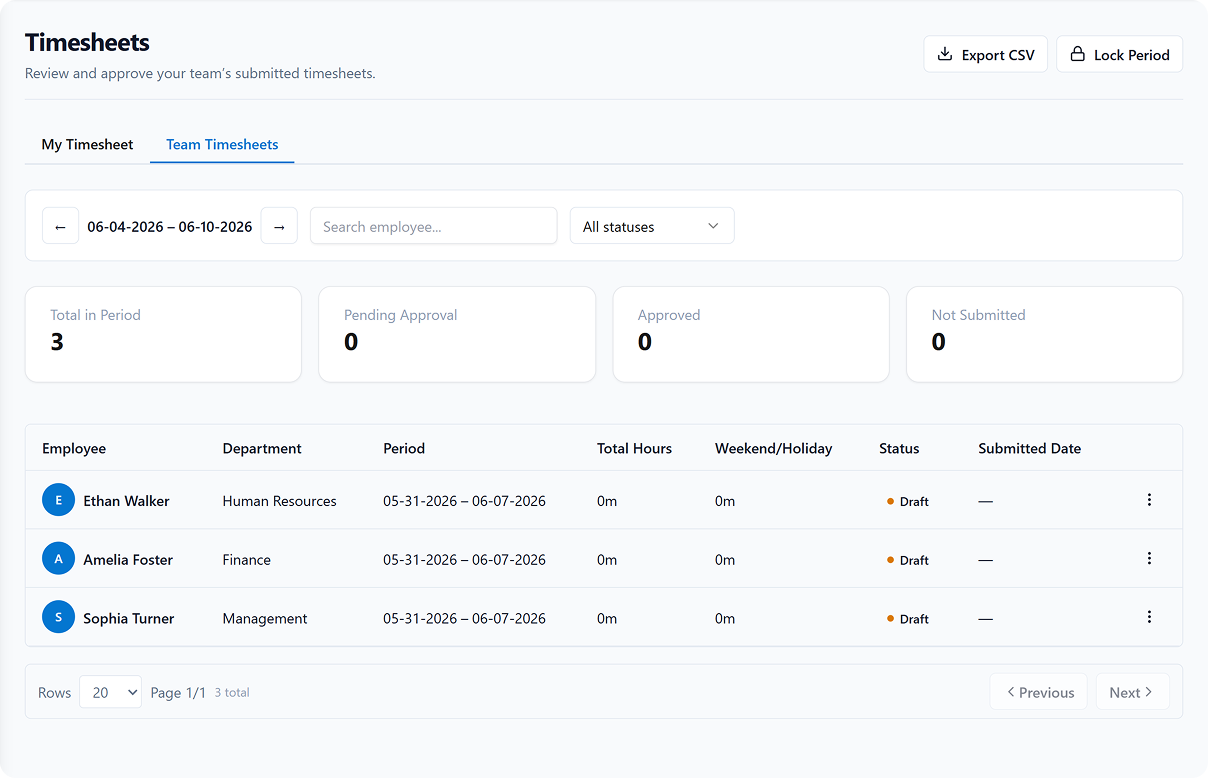
Task: Lock the current period
Action: coord(1119,55)
